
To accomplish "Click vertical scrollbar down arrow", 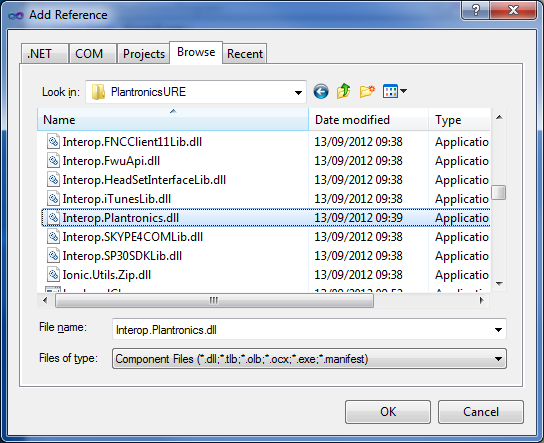I will click(499, 283).
